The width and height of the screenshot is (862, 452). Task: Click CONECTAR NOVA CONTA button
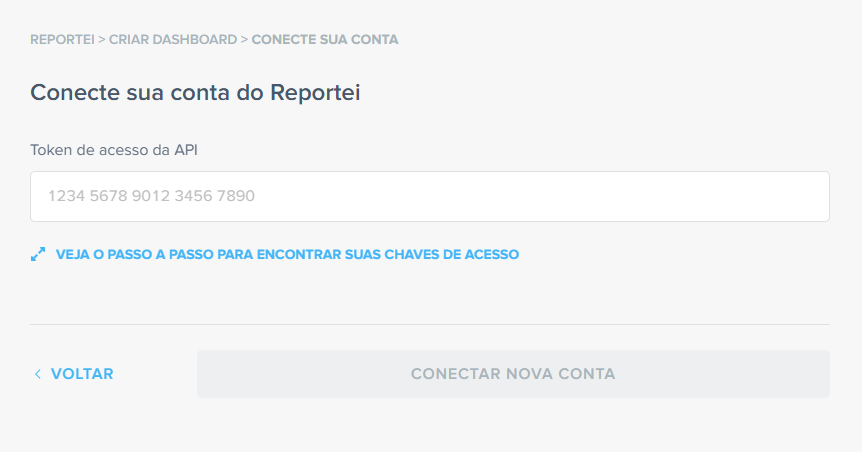point(513,374)
